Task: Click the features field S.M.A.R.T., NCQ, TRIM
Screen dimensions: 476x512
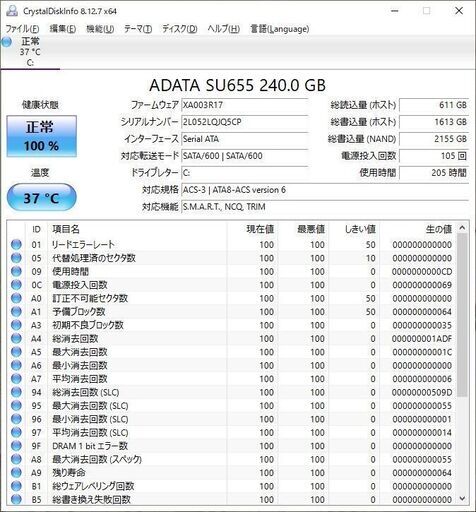Action: tap(325, 207)
